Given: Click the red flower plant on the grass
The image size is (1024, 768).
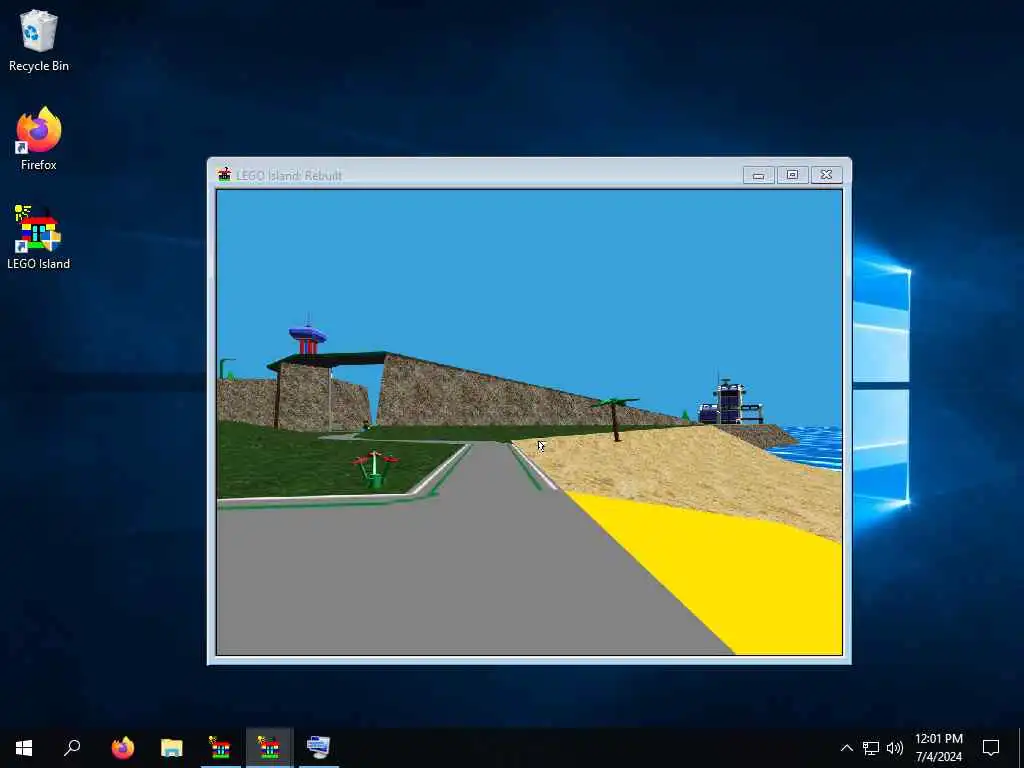Looking at the screenshot, I should [x=374, y=469].
